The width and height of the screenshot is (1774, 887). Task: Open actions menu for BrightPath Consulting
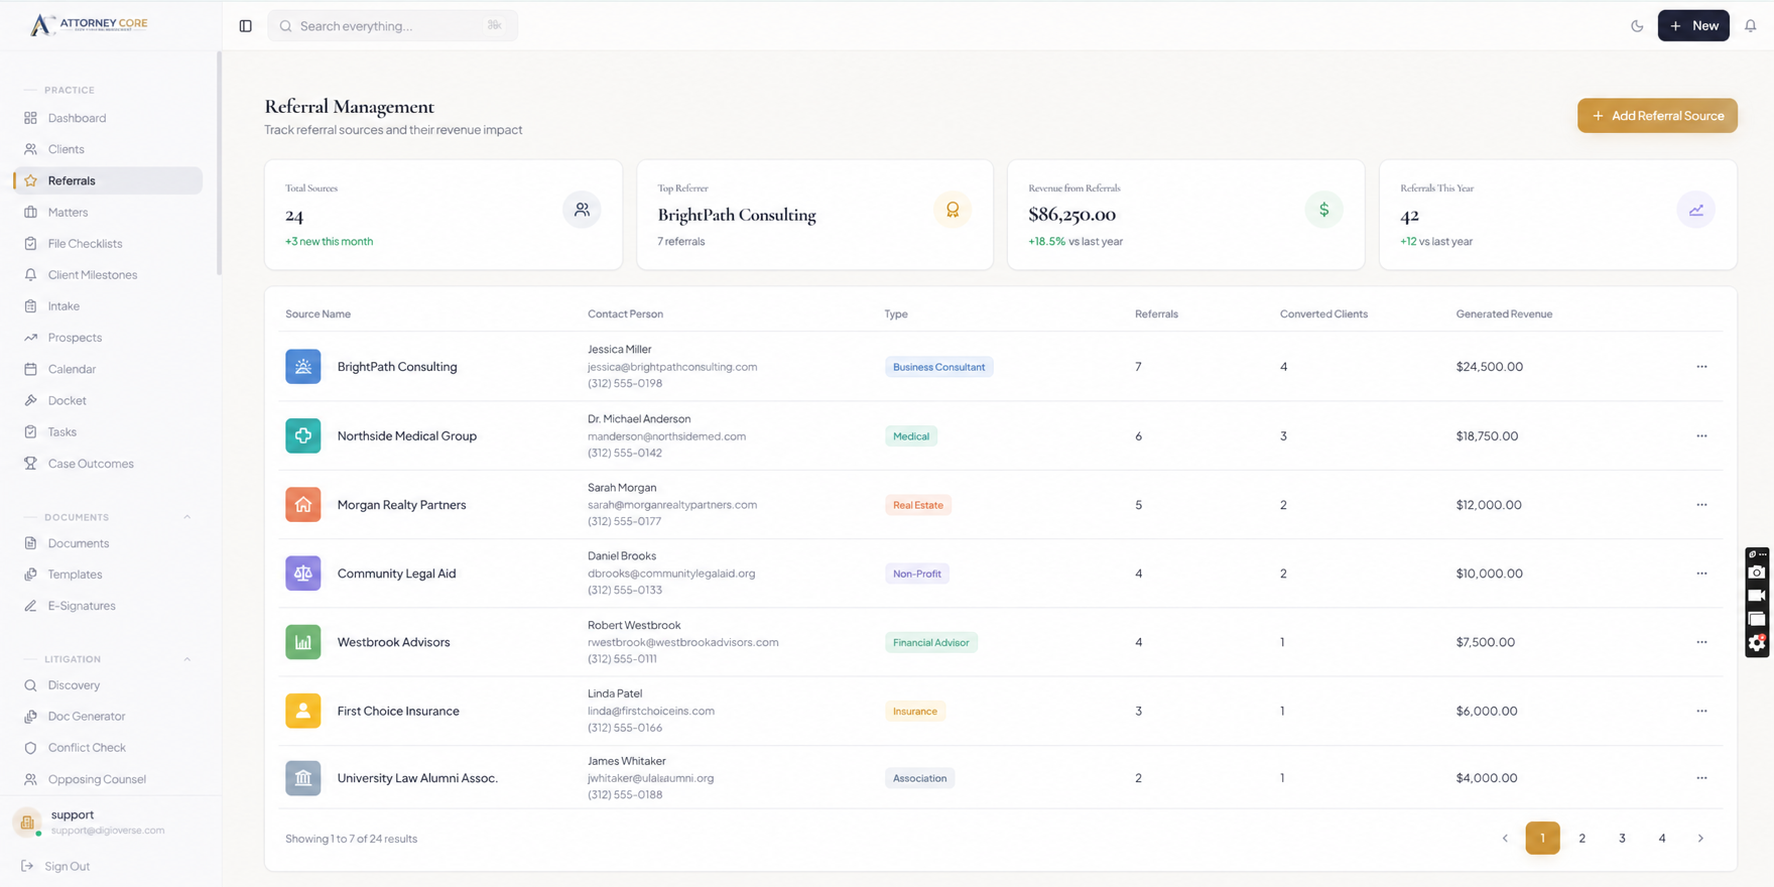coord(1702,367)
